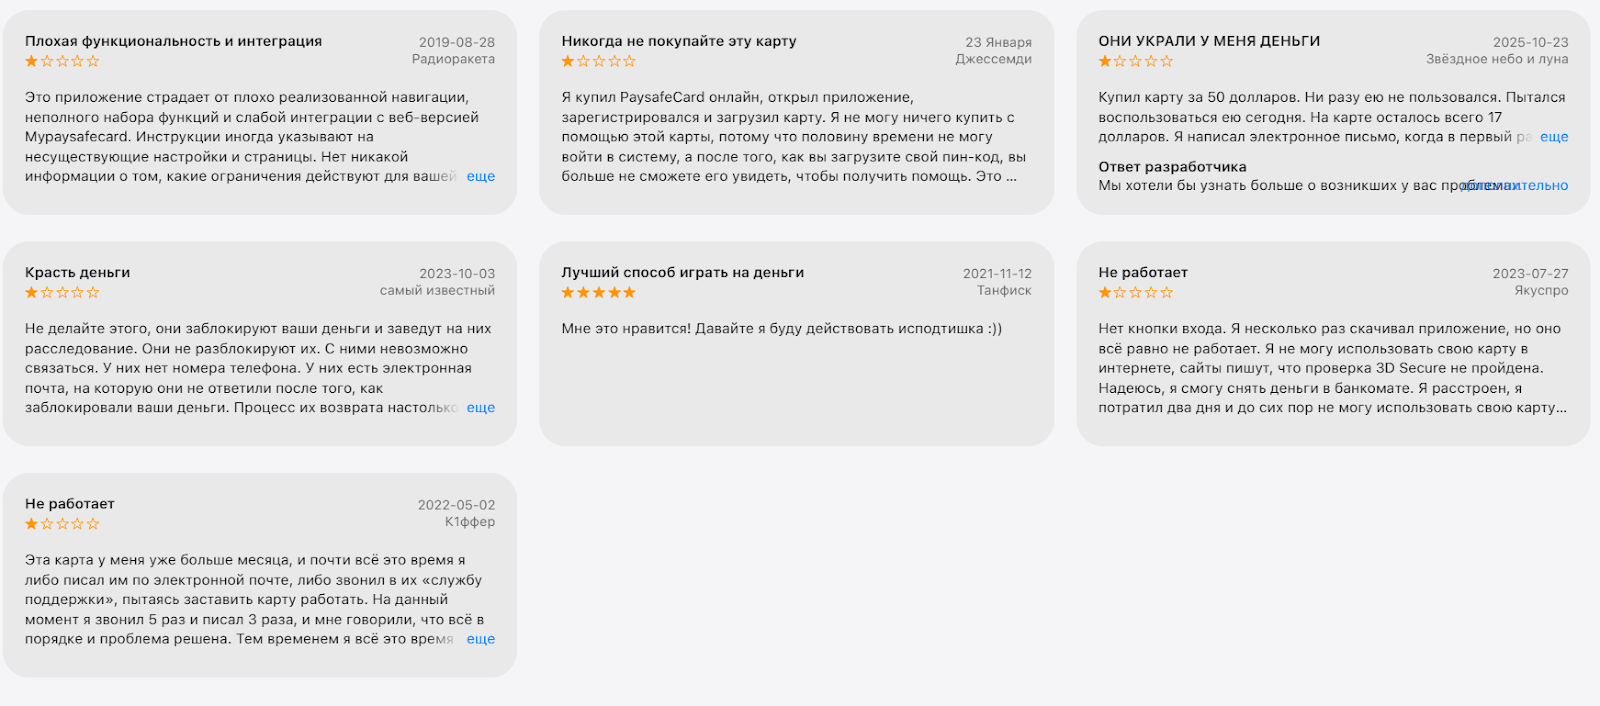1600x706 pixels.
Task: Expand "еще" in "Плохая функциональность" review
Action: pos(480,176)
